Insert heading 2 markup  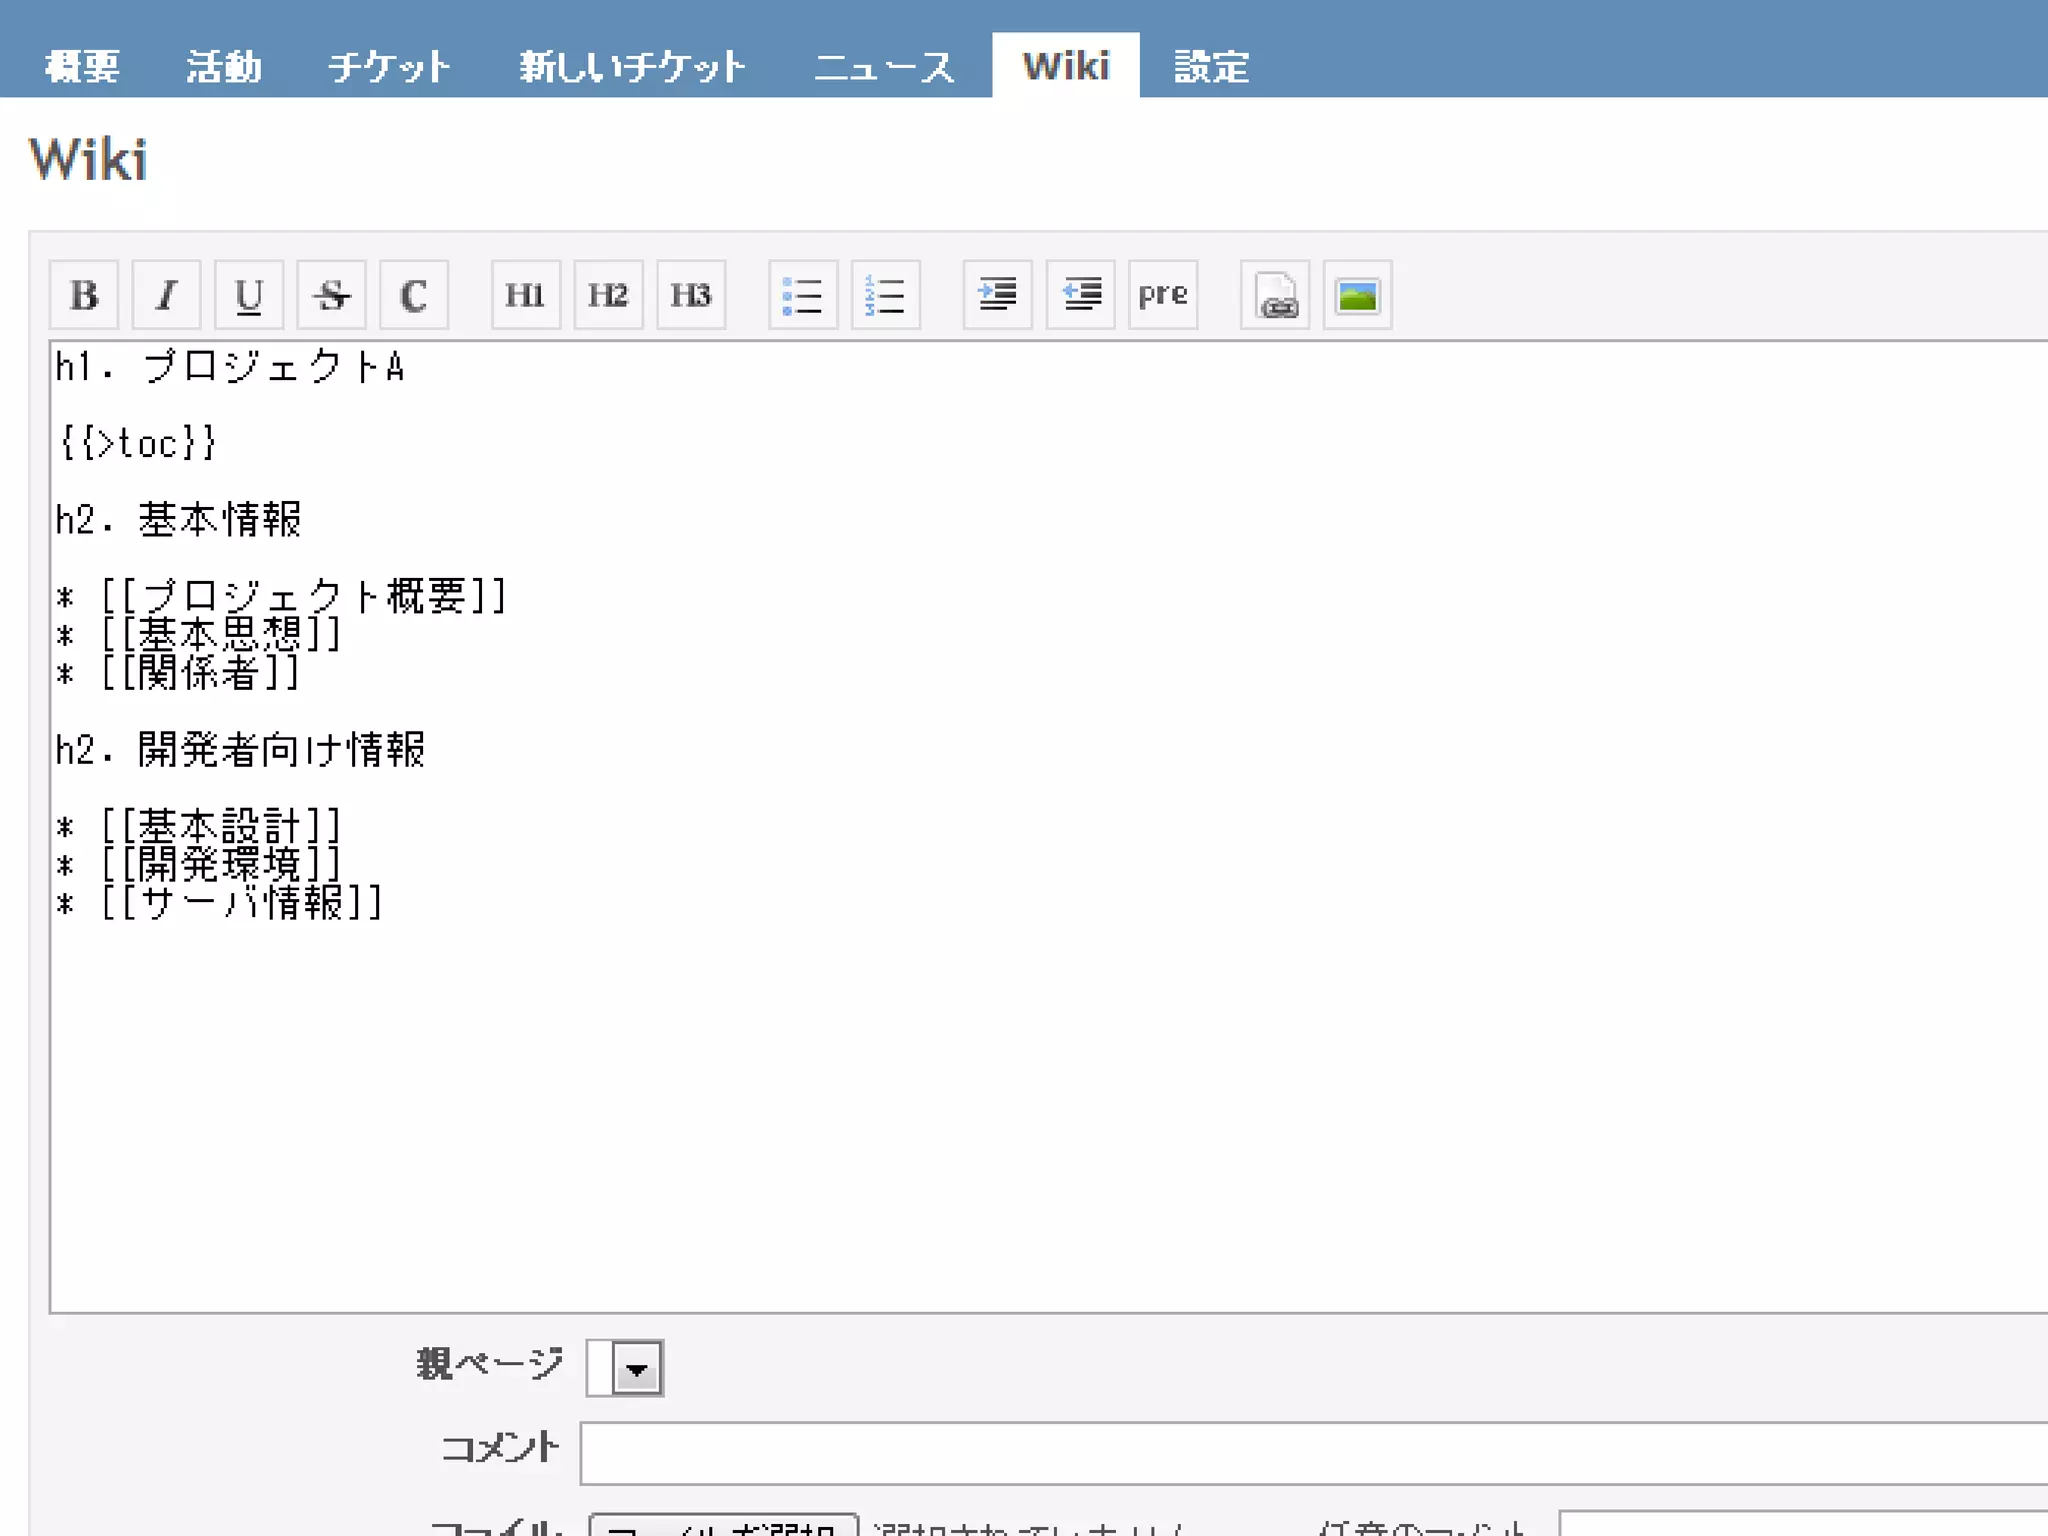608,295
